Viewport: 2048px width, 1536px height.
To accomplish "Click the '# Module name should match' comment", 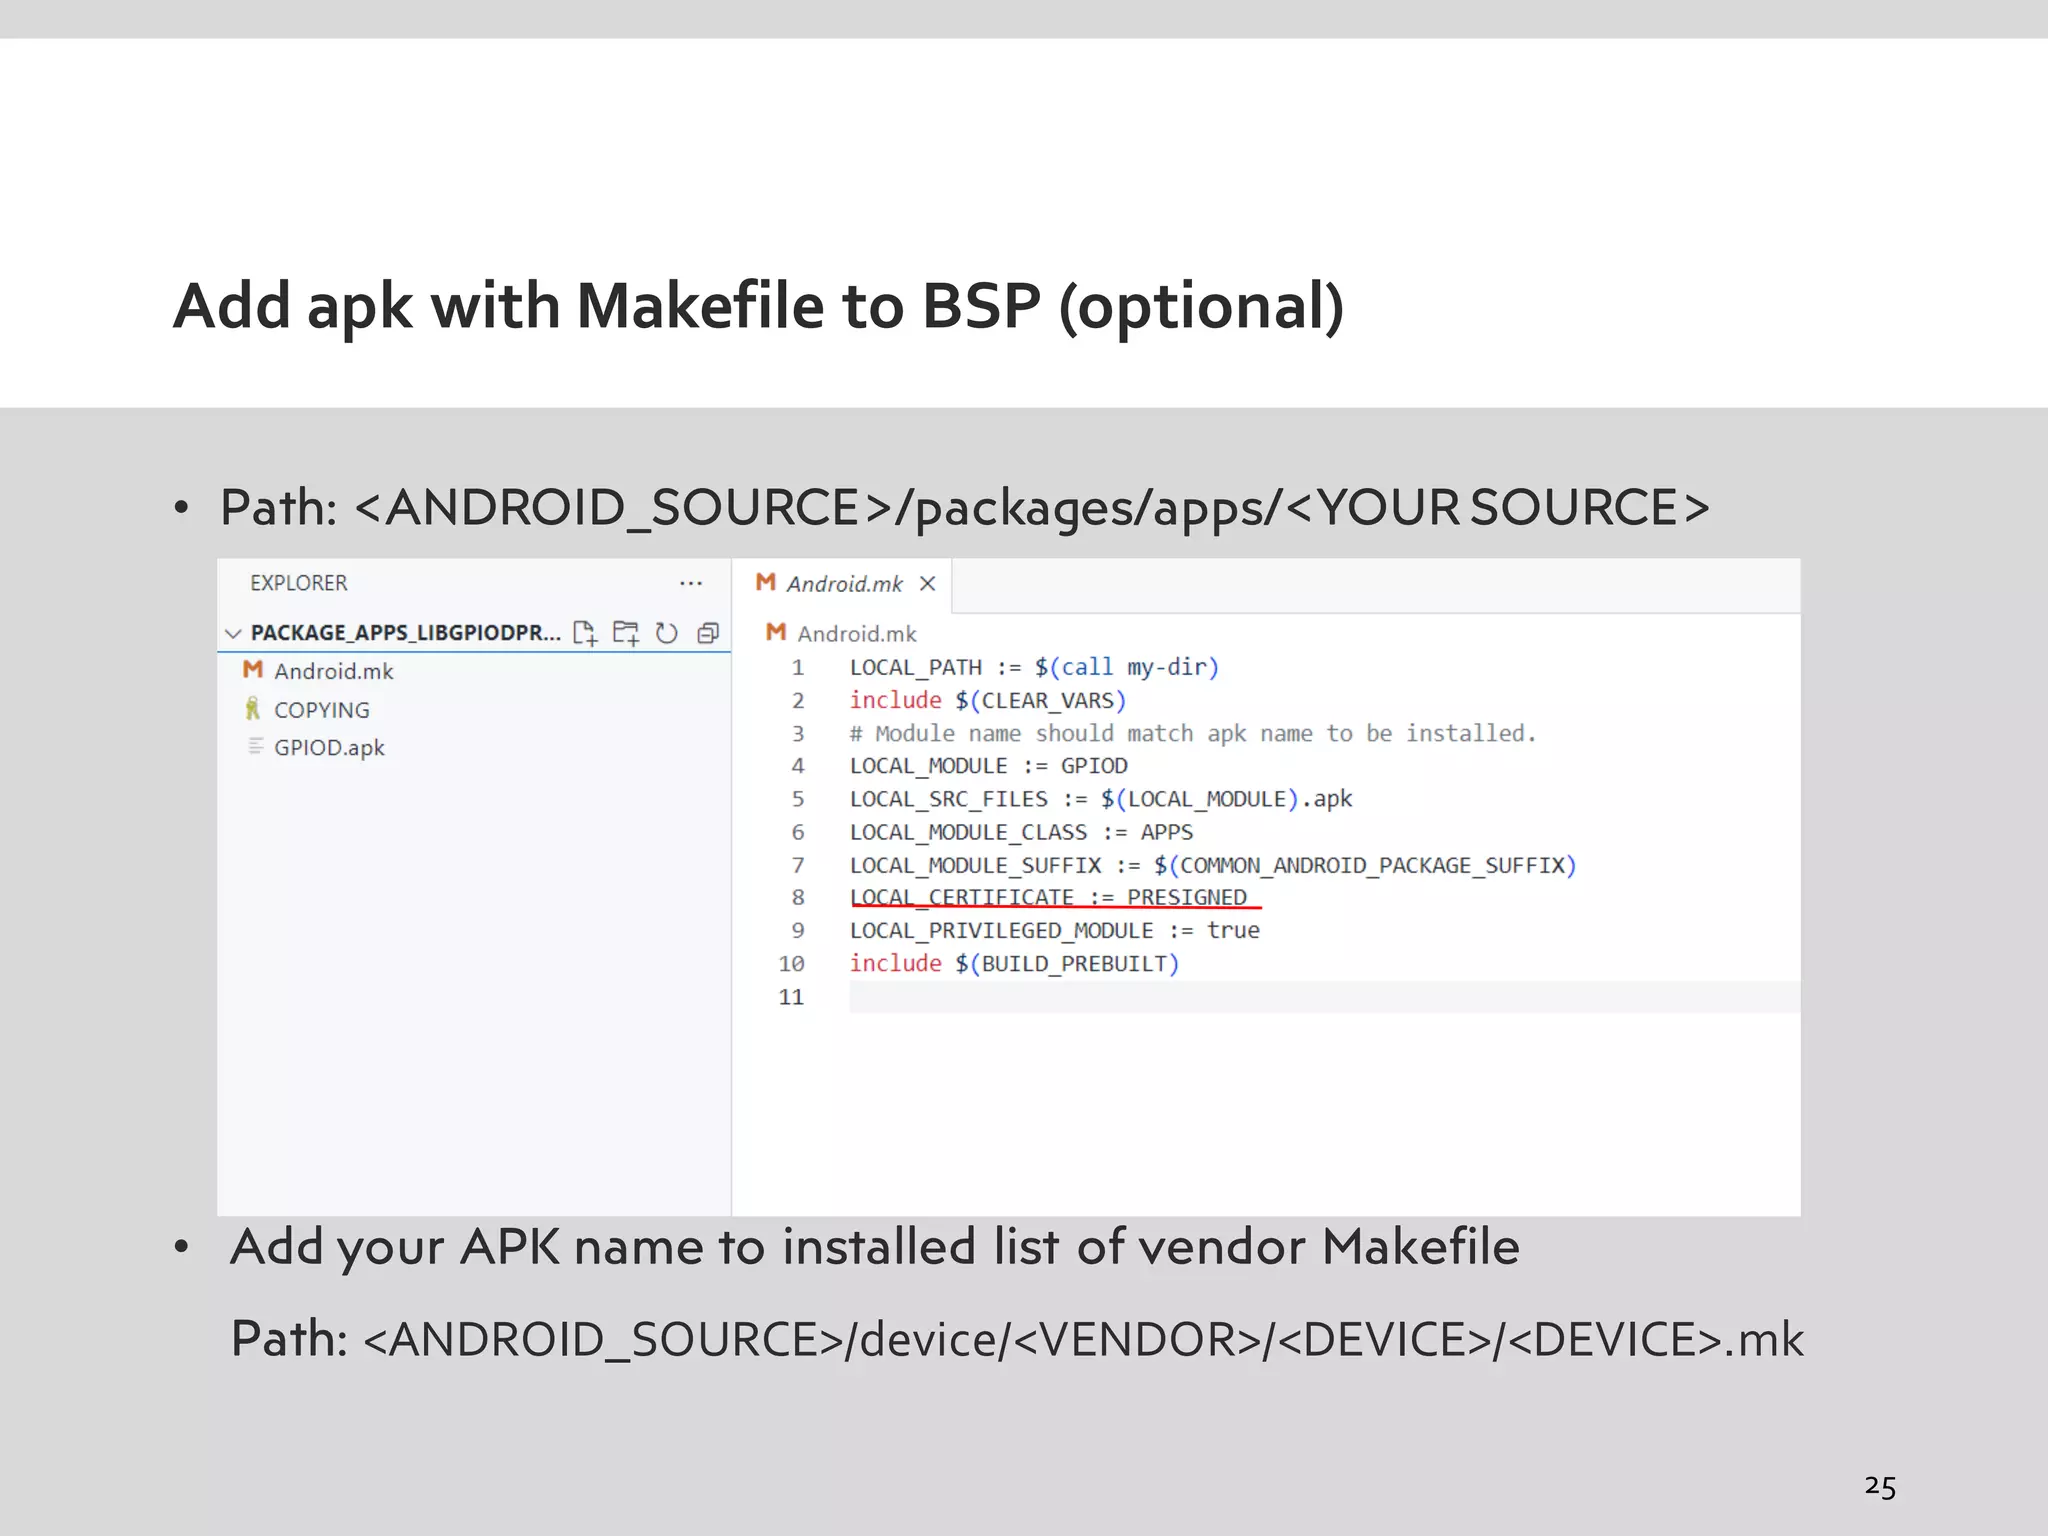I will click(1193, 734).
